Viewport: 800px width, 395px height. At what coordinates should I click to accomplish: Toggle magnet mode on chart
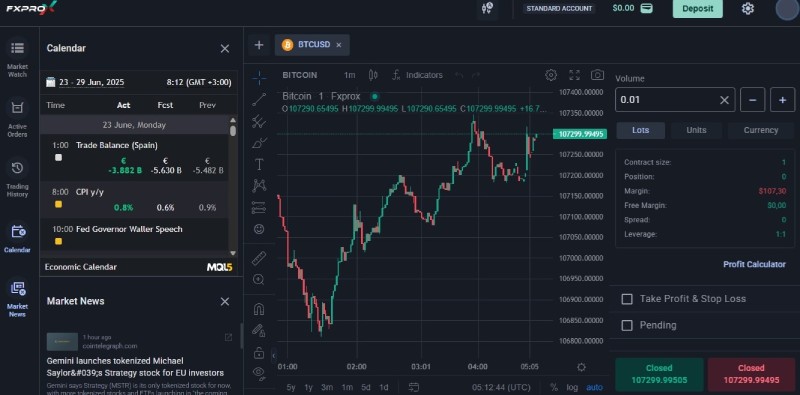coord(259,309)
